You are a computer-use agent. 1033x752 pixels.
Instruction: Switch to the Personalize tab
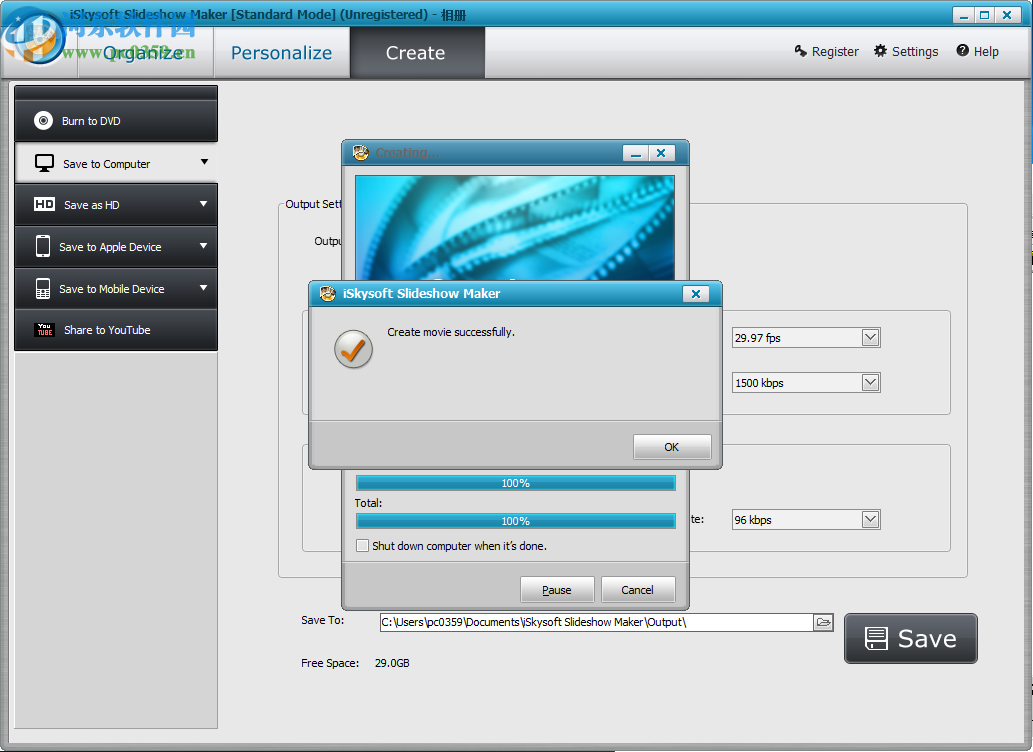pos(281,52)
